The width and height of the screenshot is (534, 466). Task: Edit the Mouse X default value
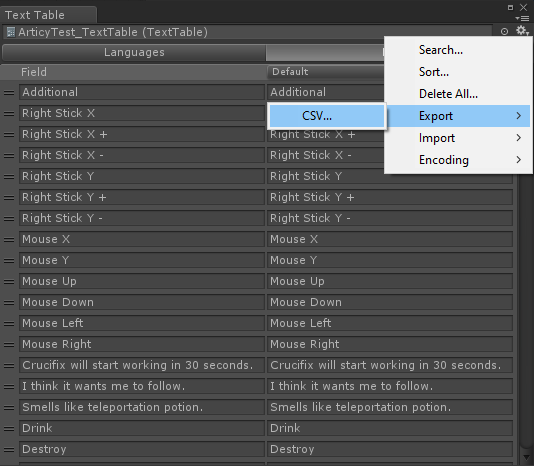tap(390, 239)
